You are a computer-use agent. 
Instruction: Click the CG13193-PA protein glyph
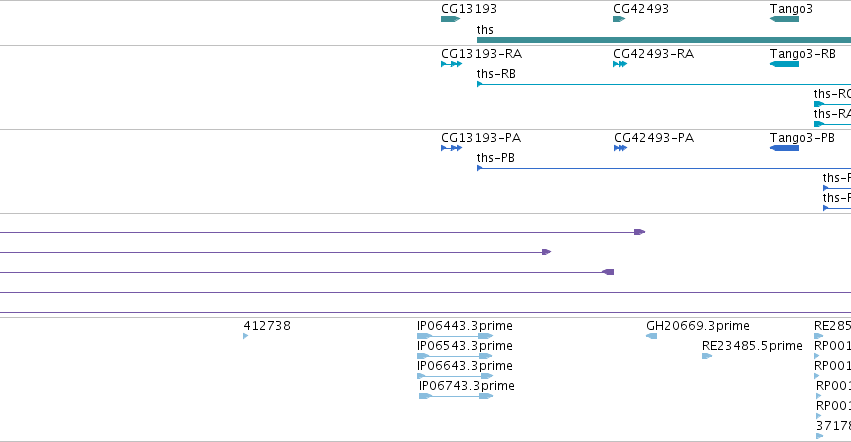[x=452, y=148]
